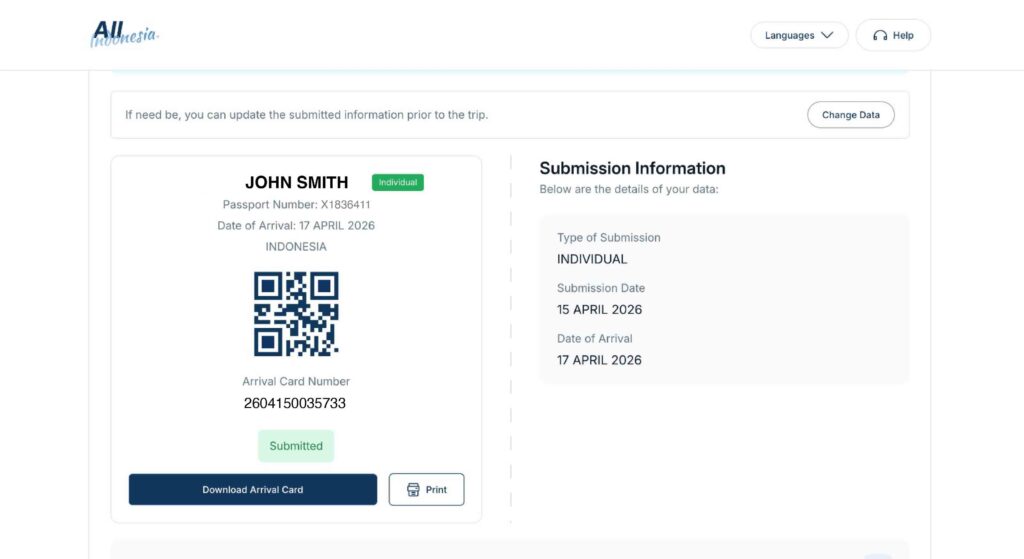Image resolution: width=1024 pixels, height=559 pixels.
Task: Click the INDIVIDUAL submission type value
Action: (x=592, y=259)
